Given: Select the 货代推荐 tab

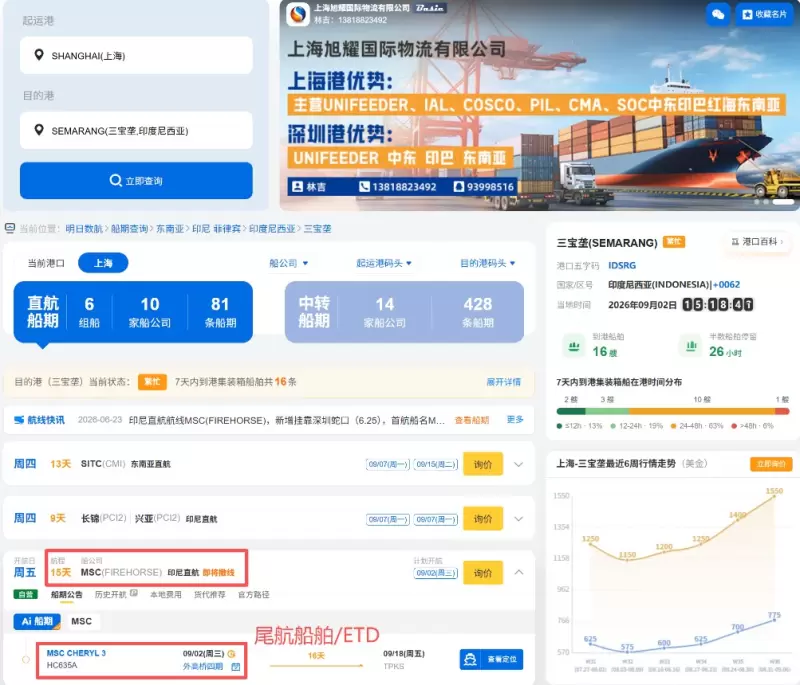Looking at the screenshot, I should pos(210,594).
